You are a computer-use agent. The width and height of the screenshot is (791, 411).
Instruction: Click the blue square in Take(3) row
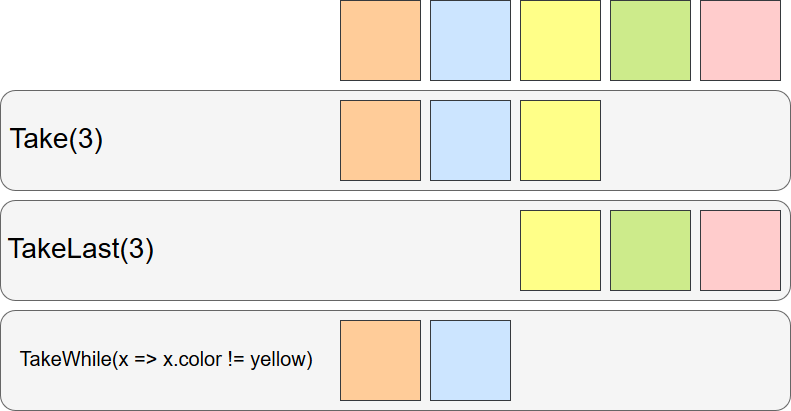click(470, 140)
